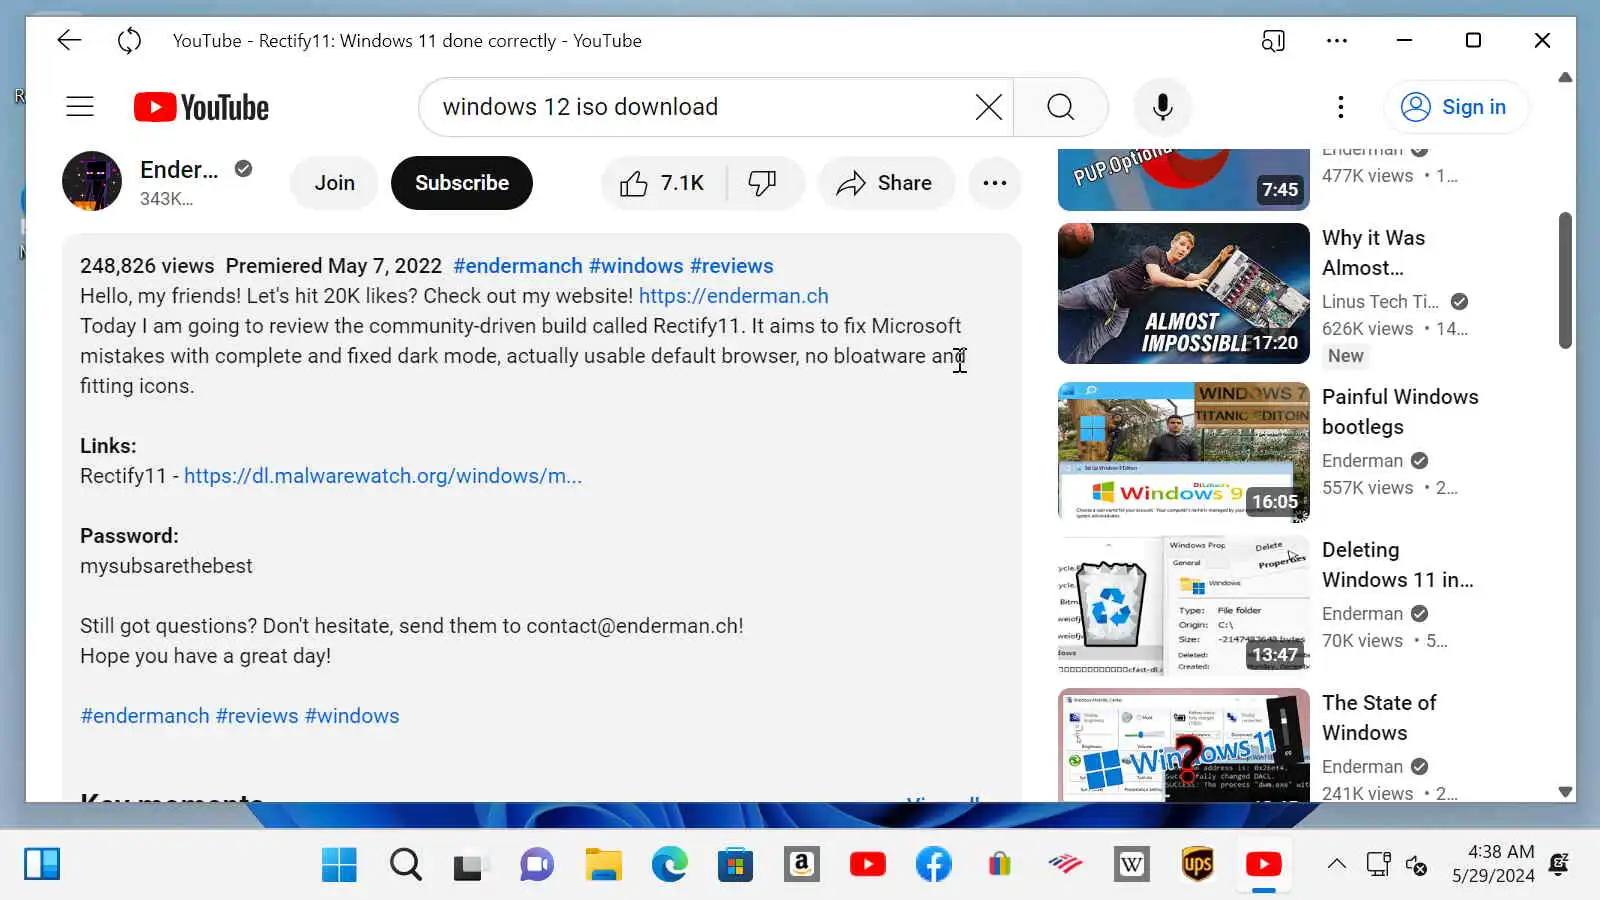Click the Join button
The width and height of the screenshot is (1600, 900).
tap(334, 183)
